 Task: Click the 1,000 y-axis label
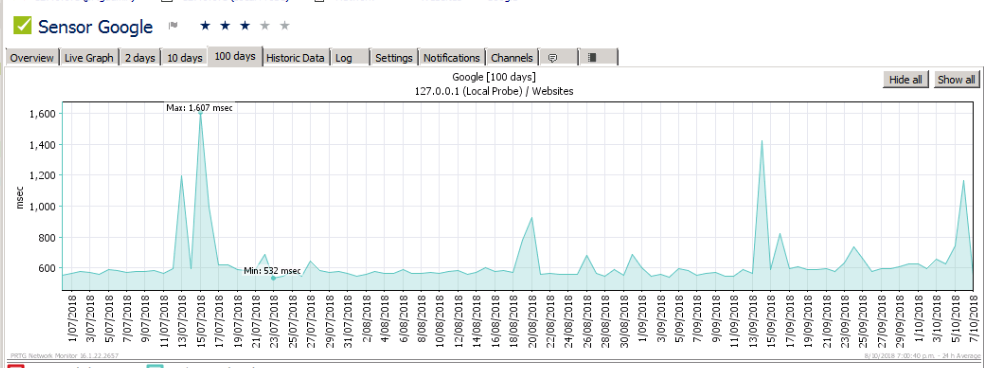click(43, 206)
